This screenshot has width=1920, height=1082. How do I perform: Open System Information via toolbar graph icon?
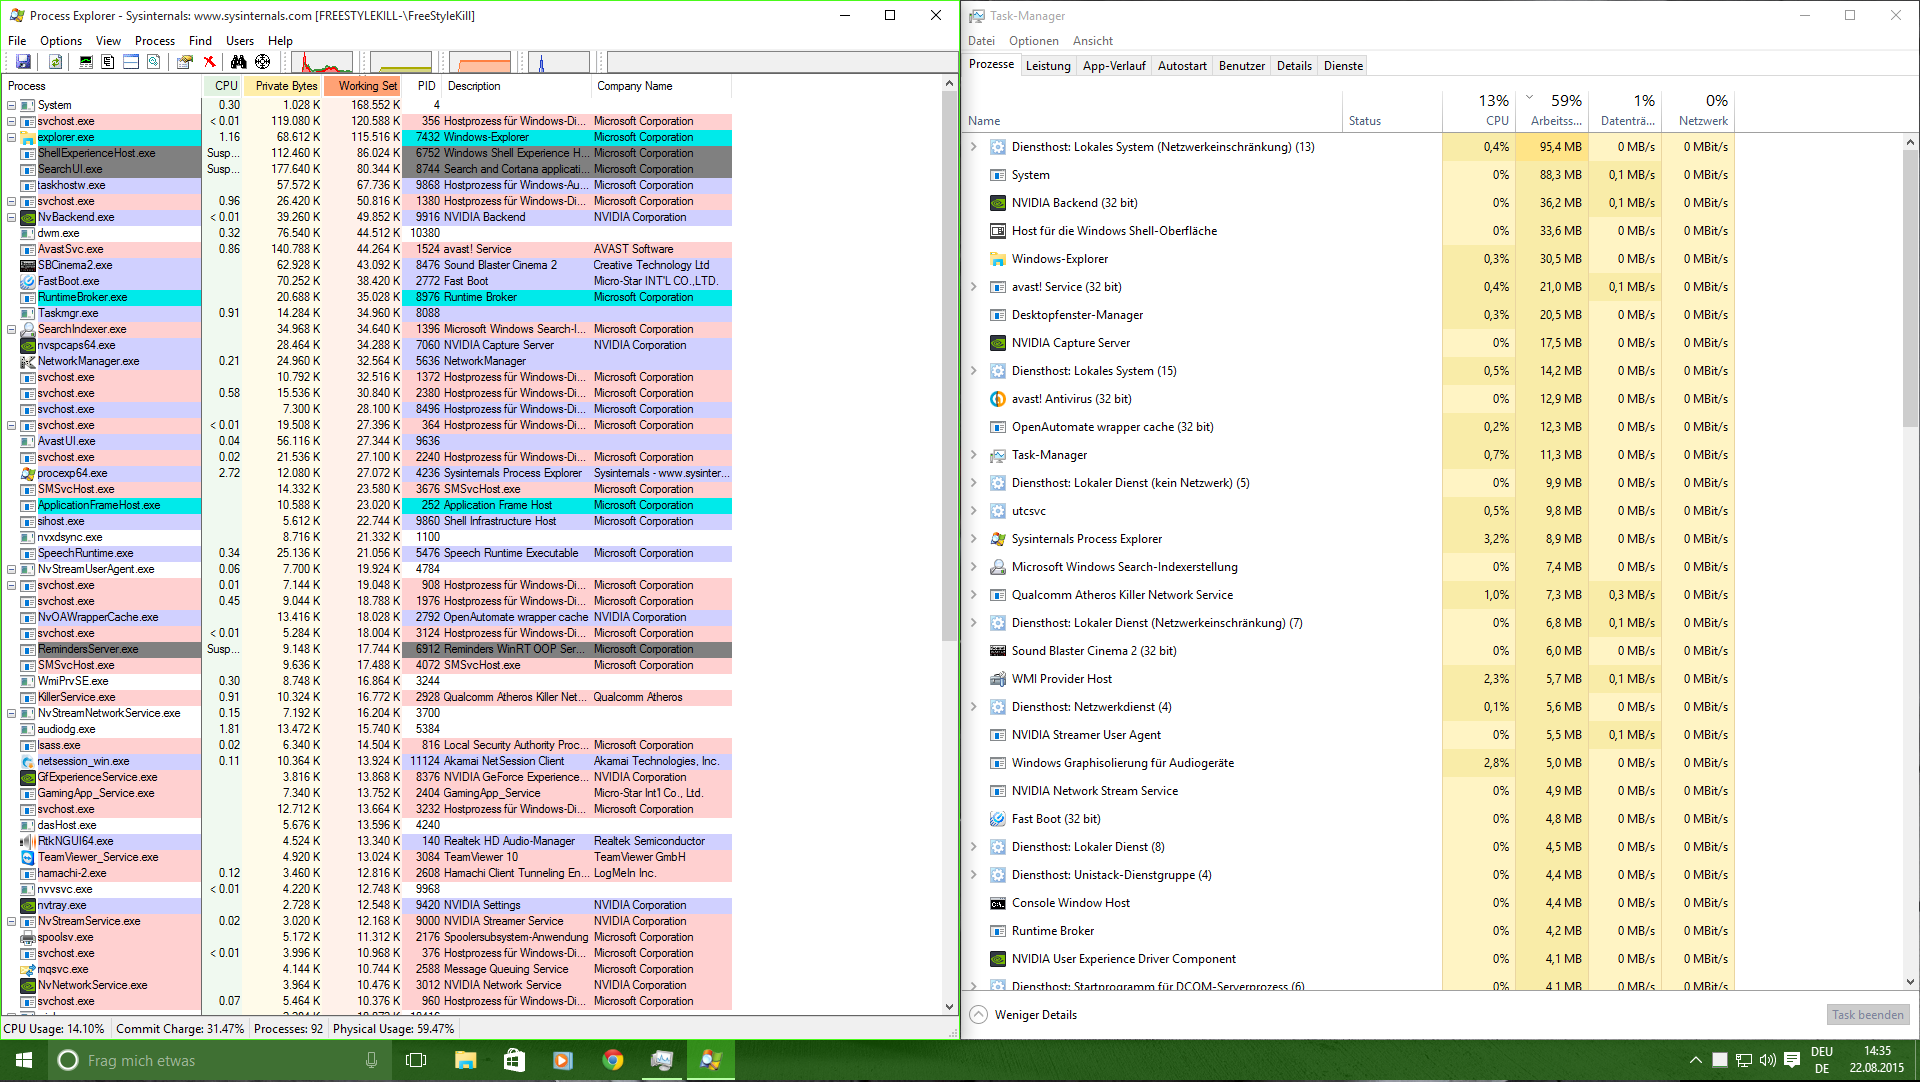pos(86,62)
